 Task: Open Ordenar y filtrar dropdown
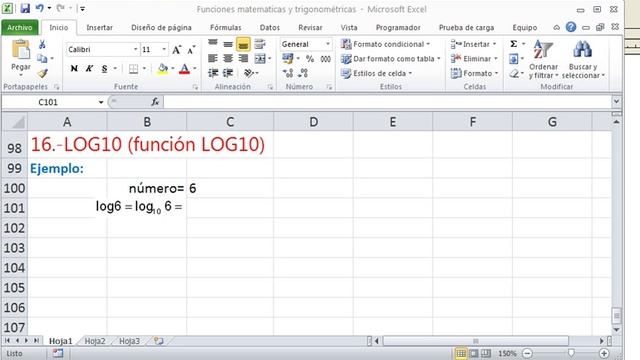543,60
